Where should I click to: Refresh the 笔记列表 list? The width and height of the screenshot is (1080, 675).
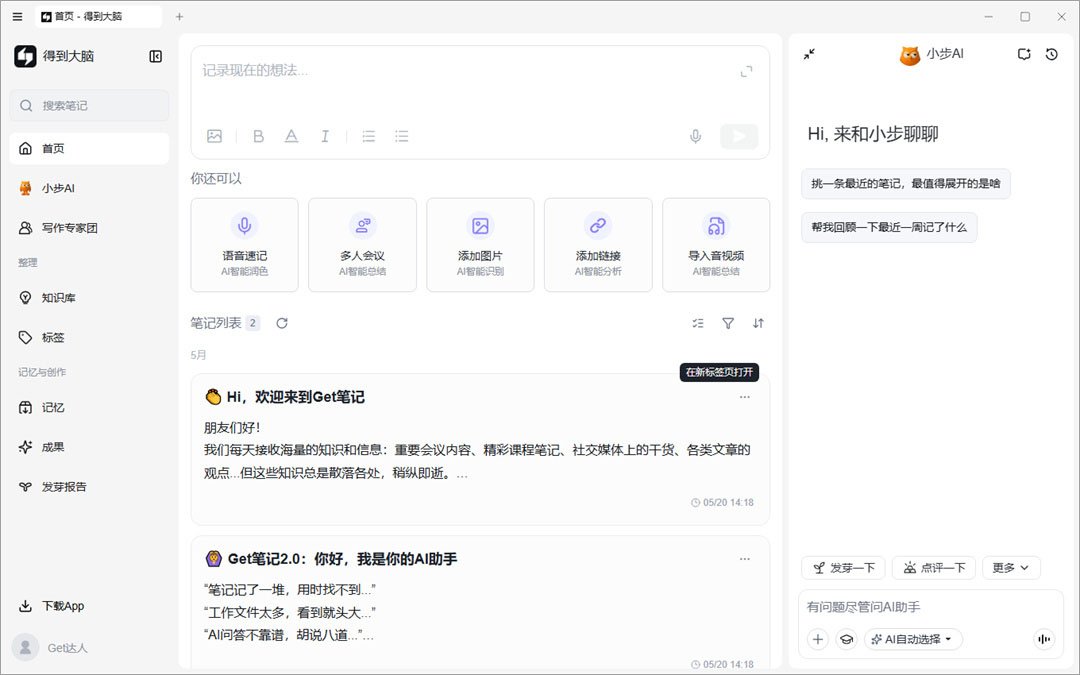[x=282, y=323]
